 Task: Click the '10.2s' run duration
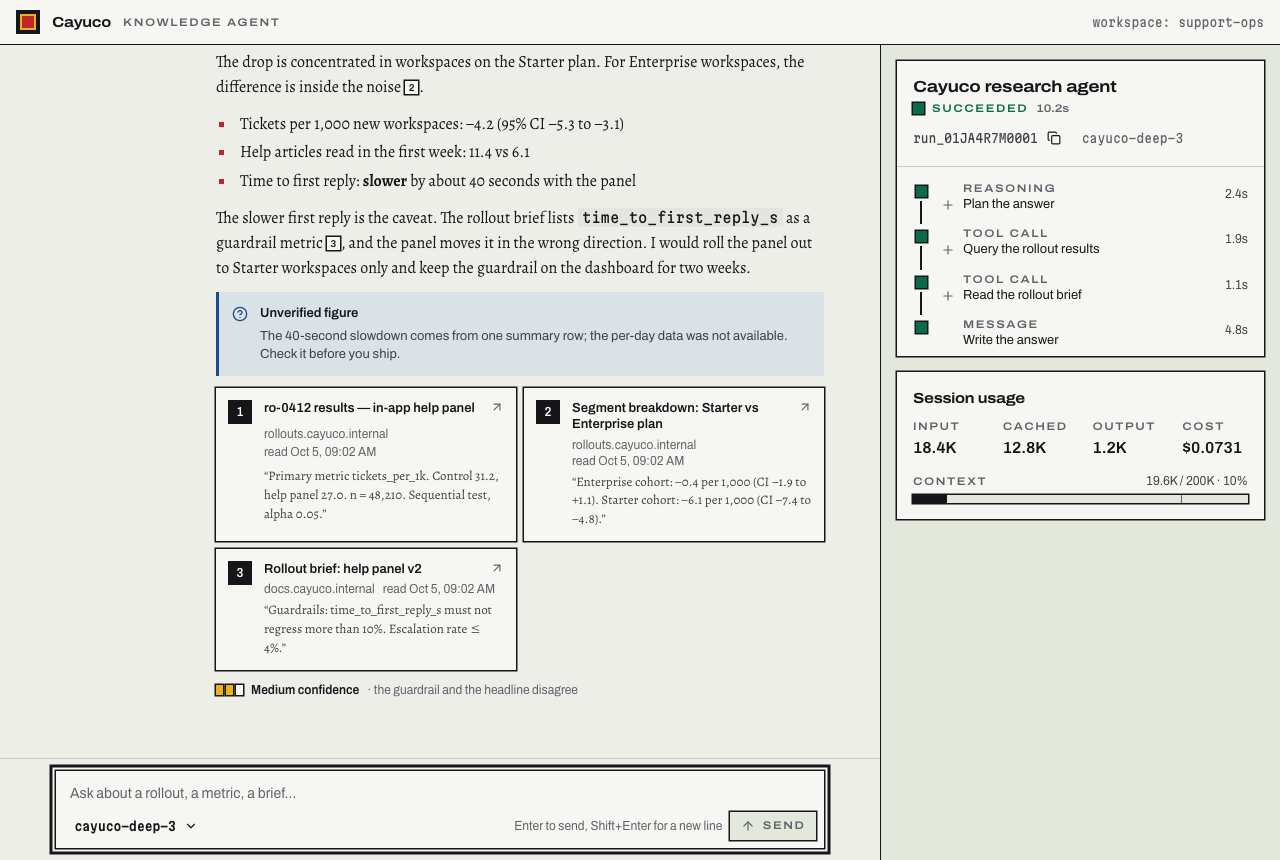[1053, 108]
